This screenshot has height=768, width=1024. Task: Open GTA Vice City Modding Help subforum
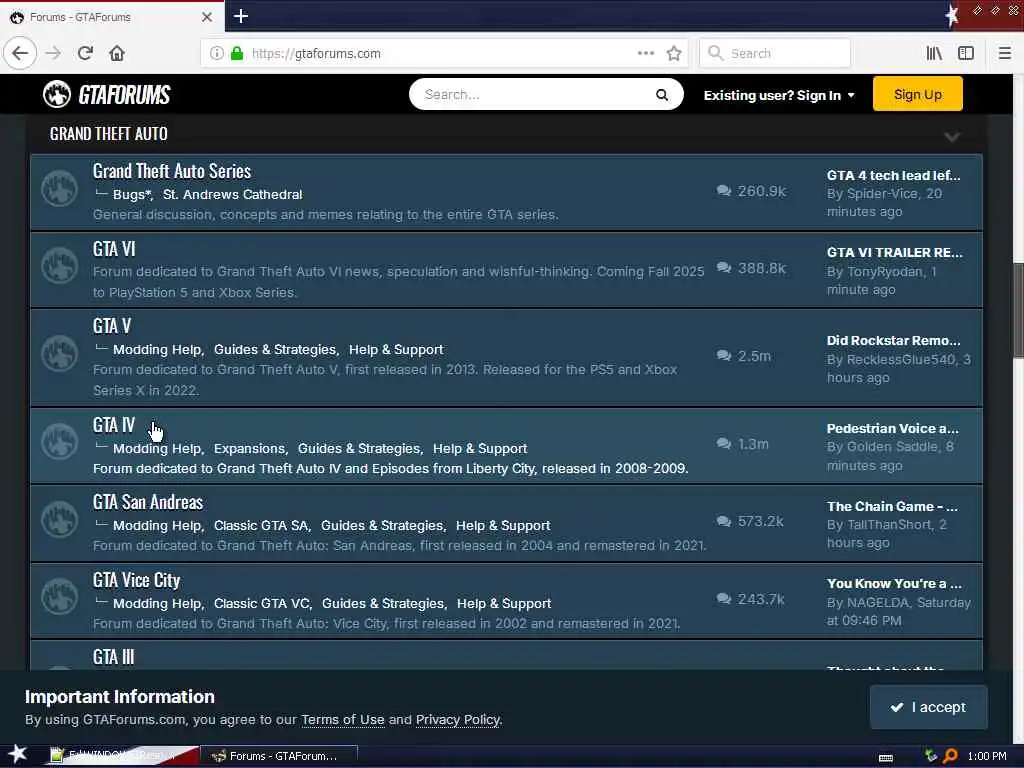pos(157,603)
